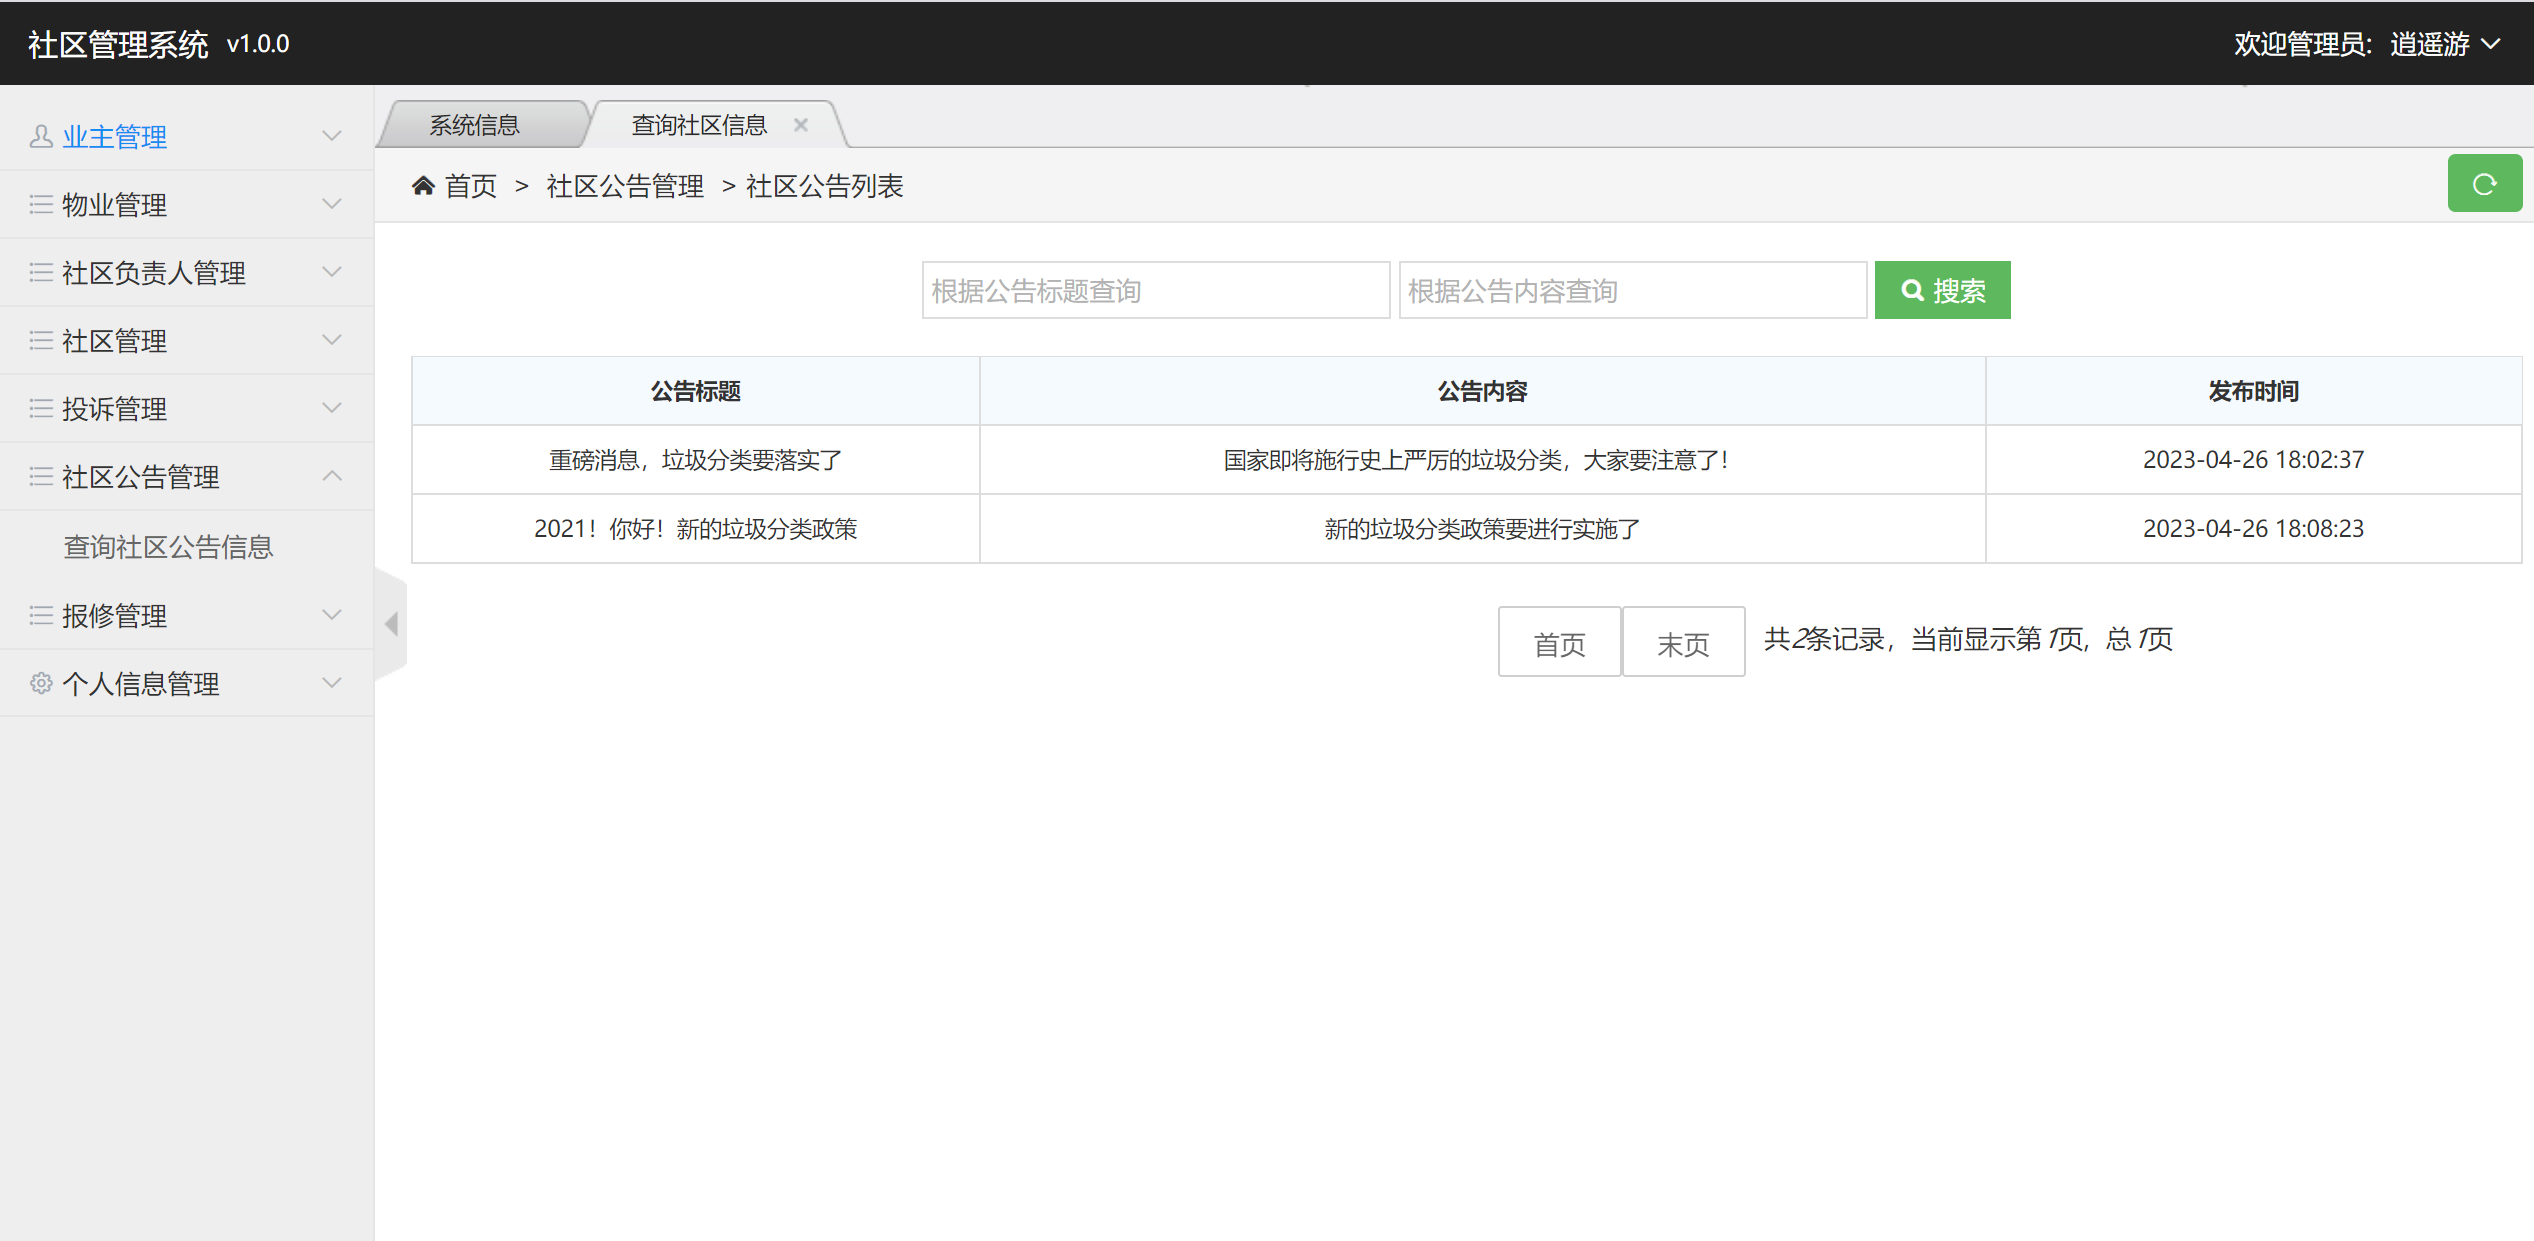Switch to the 系统信息 tab
This screenshot has height=1241, width=2534.
pos(476,123)
